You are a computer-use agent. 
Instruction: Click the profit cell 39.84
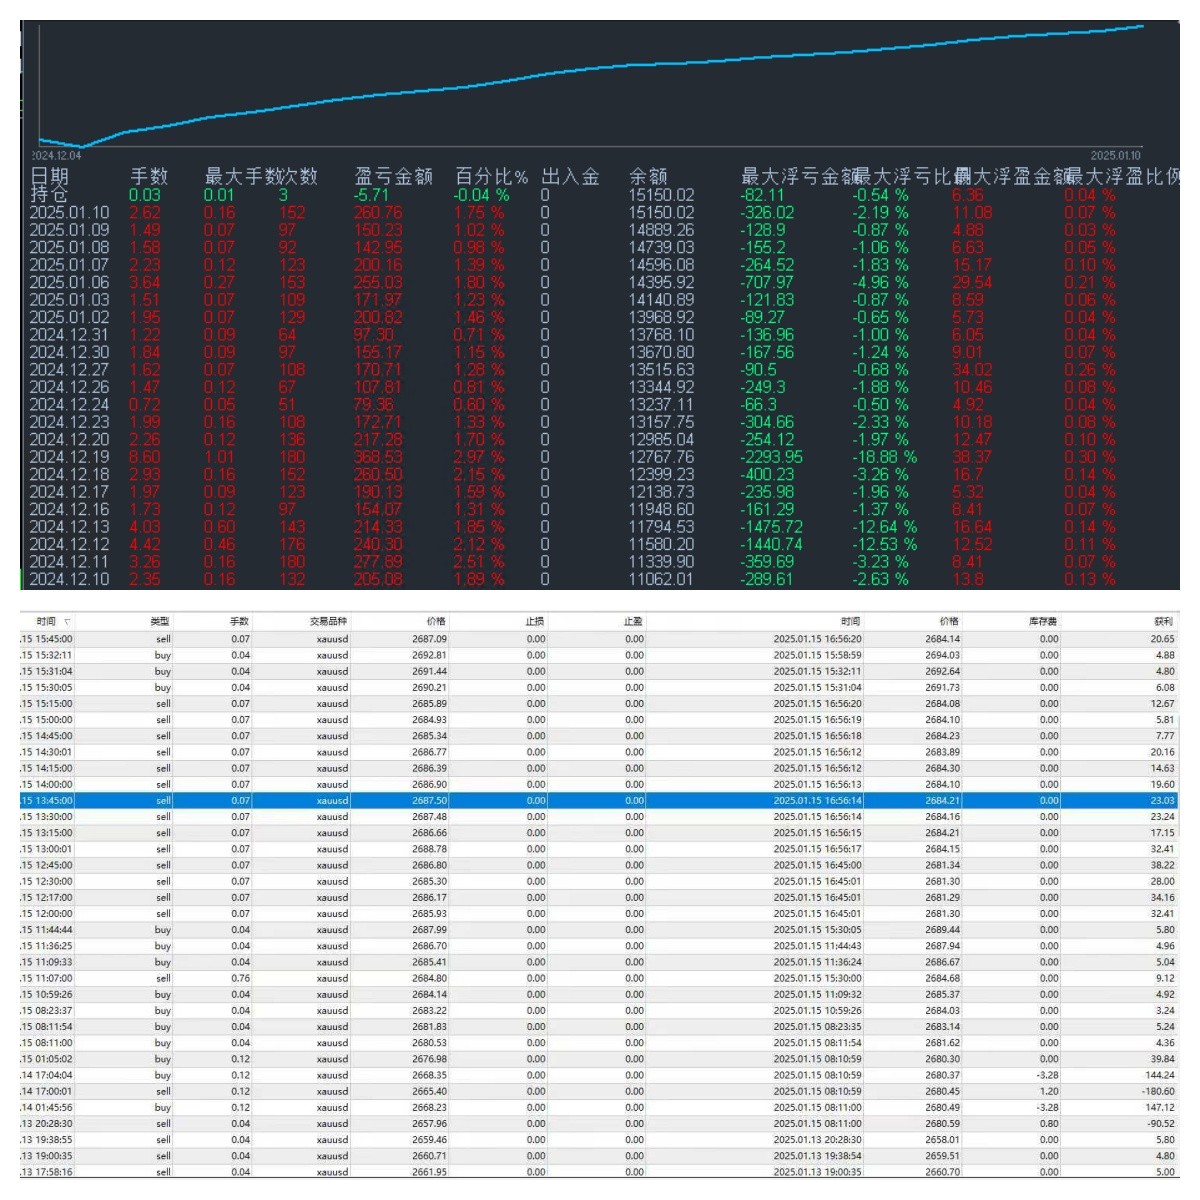1163,1059
